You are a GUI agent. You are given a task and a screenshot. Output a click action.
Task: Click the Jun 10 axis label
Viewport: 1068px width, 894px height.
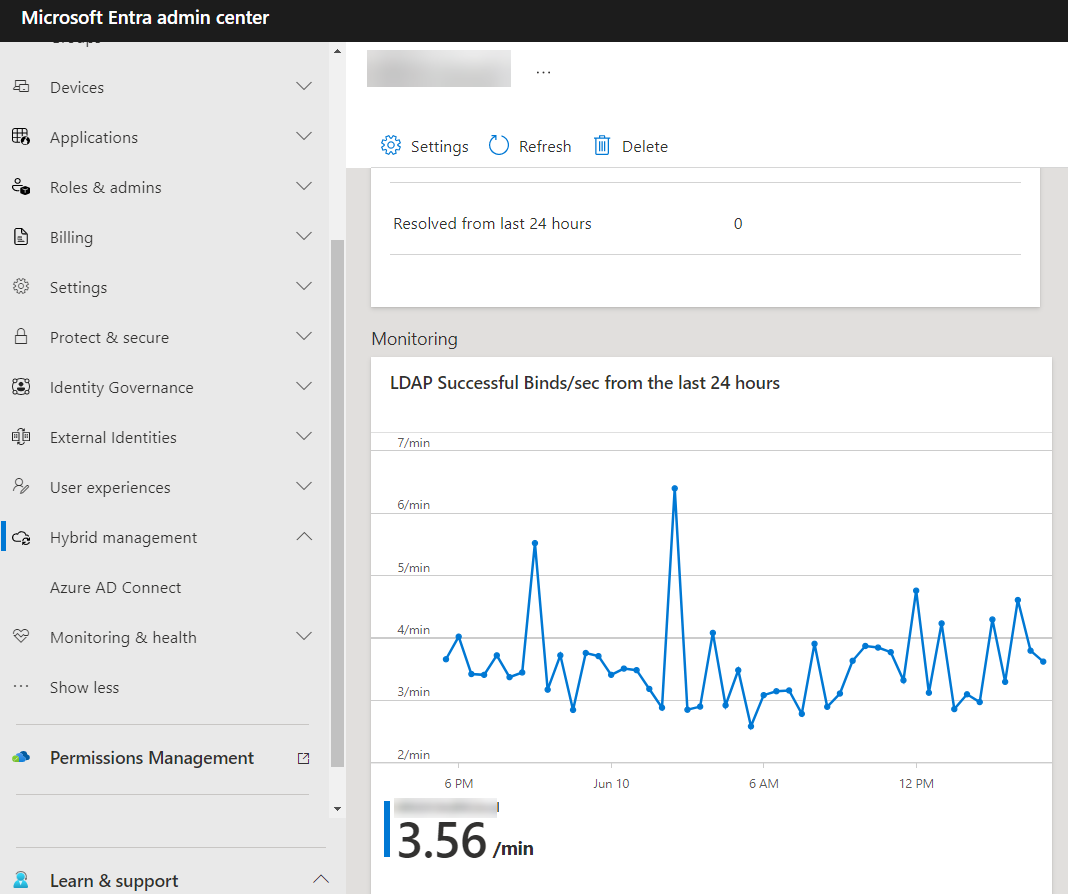click(611, 784)
